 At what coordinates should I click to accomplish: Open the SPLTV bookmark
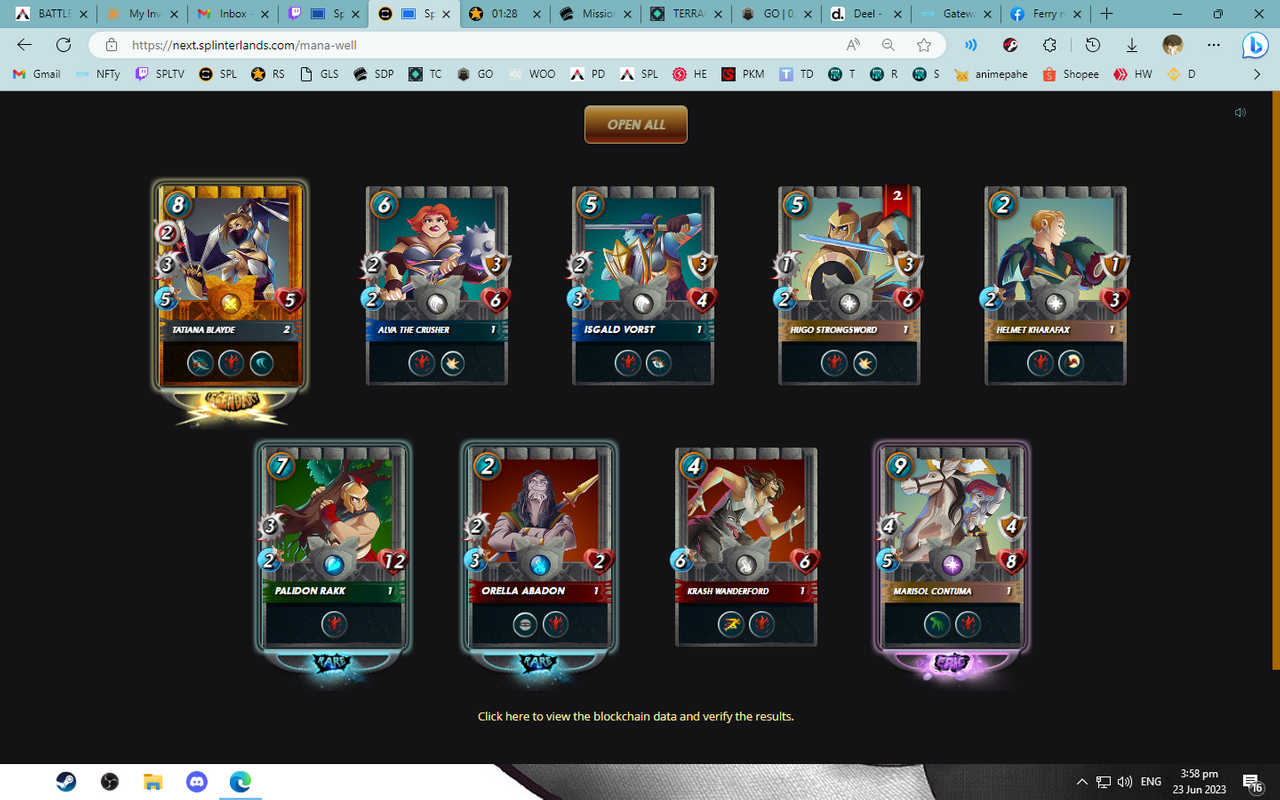point(162,74)
